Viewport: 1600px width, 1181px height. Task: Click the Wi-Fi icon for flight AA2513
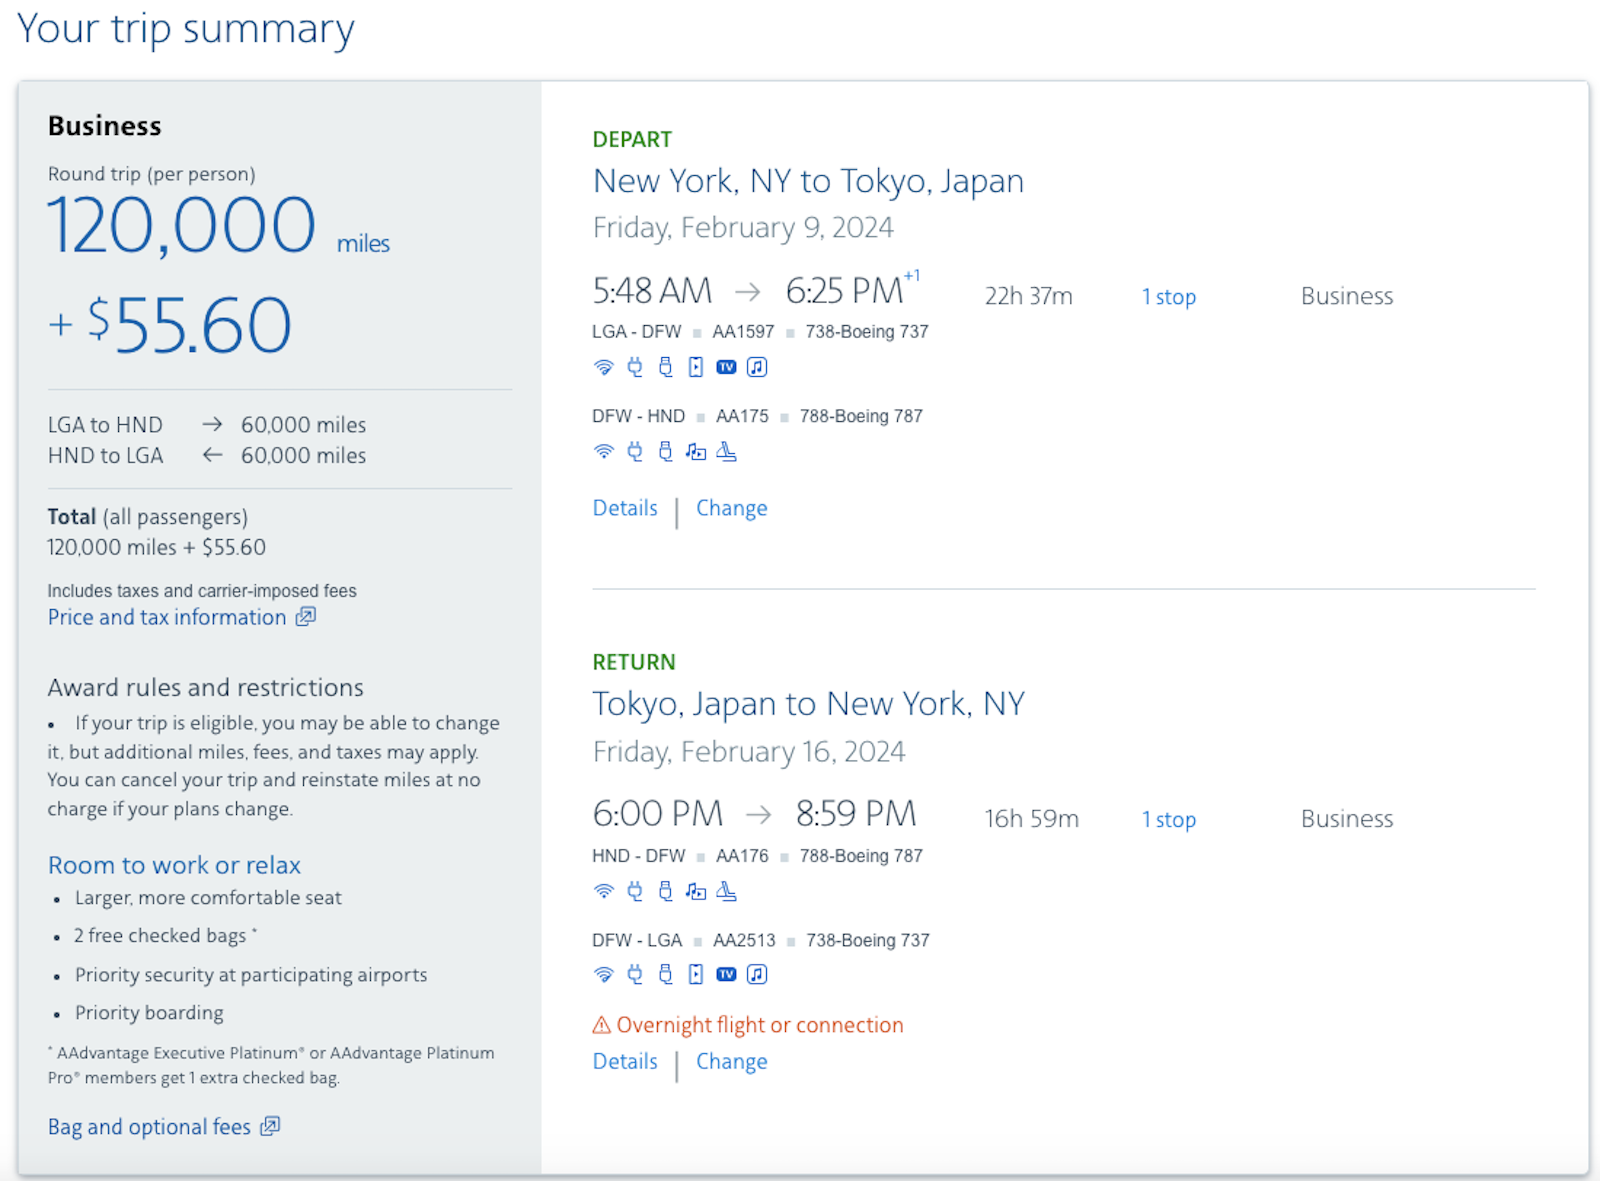coord(603,974)
